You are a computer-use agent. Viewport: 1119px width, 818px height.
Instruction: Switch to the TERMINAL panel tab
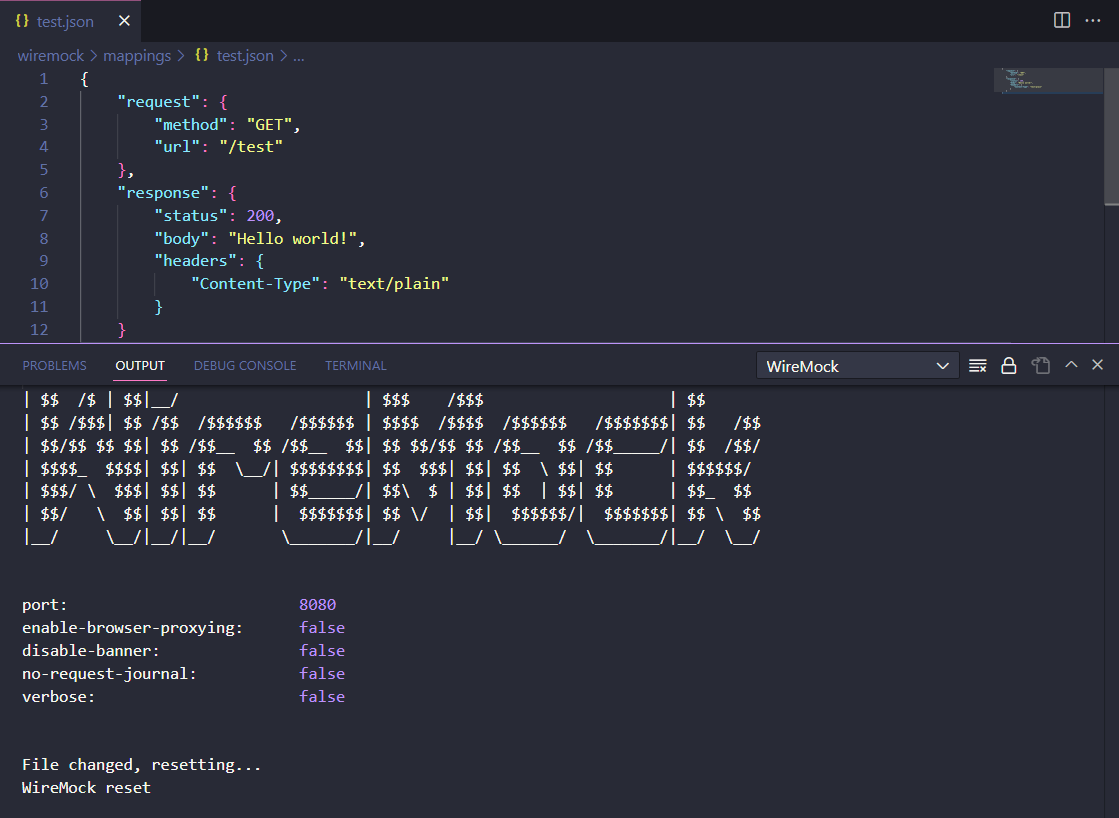(355, 365)
